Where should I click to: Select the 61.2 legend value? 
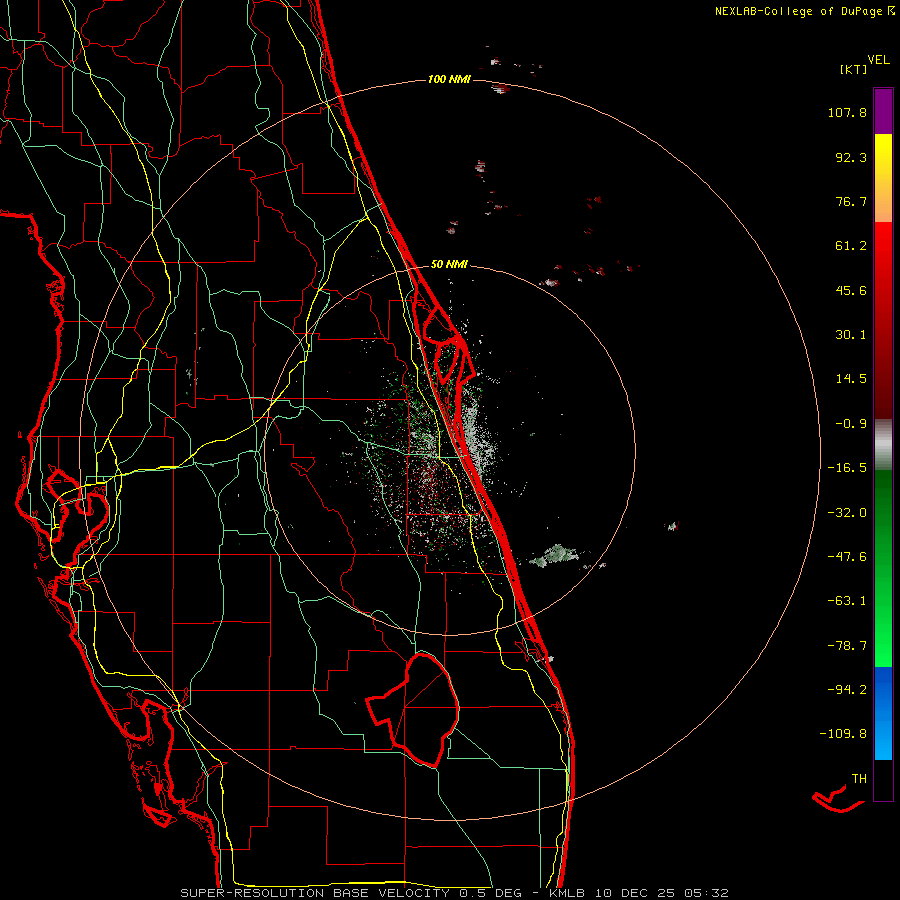click(x=851, y=246)
